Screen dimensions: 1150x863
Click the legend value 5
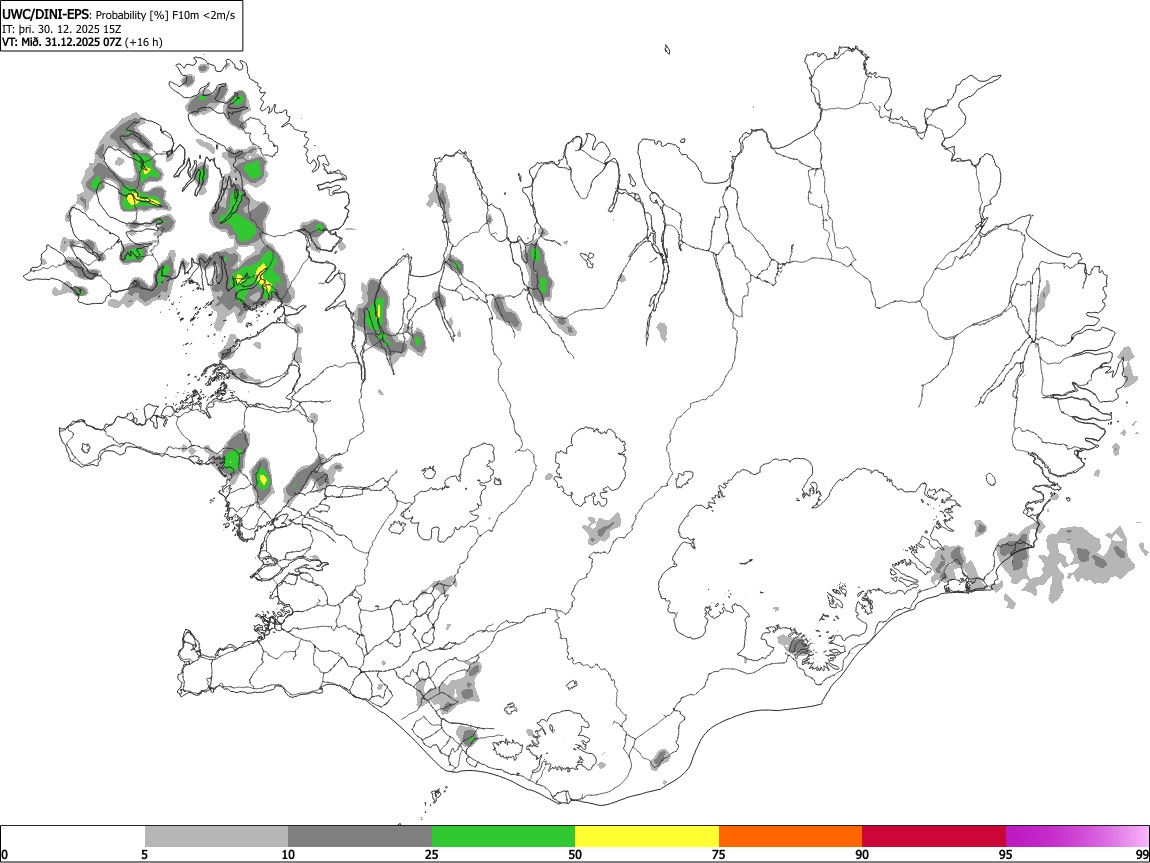pos(144,854)
